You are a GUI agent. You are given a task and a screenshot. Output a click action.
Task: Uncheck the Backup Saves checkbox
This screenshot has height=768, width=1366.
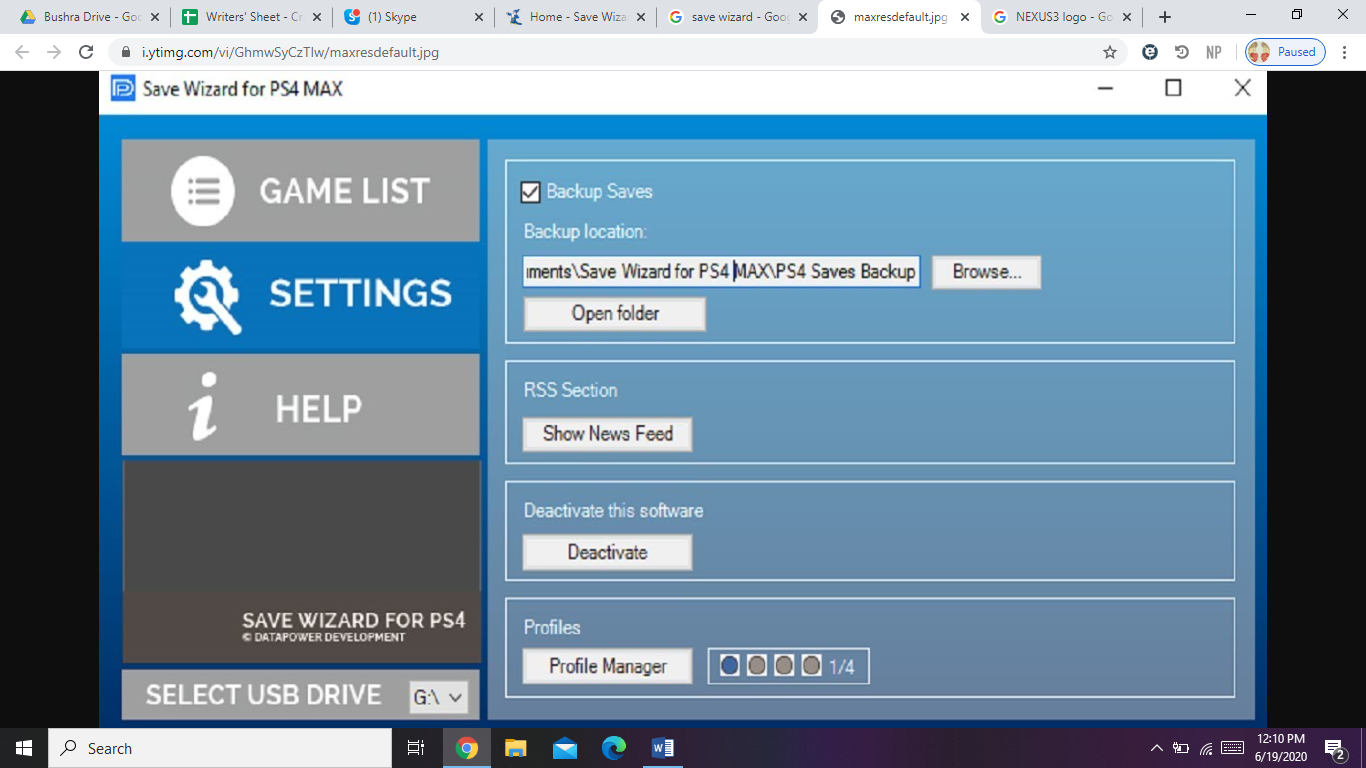coord(531,191)
